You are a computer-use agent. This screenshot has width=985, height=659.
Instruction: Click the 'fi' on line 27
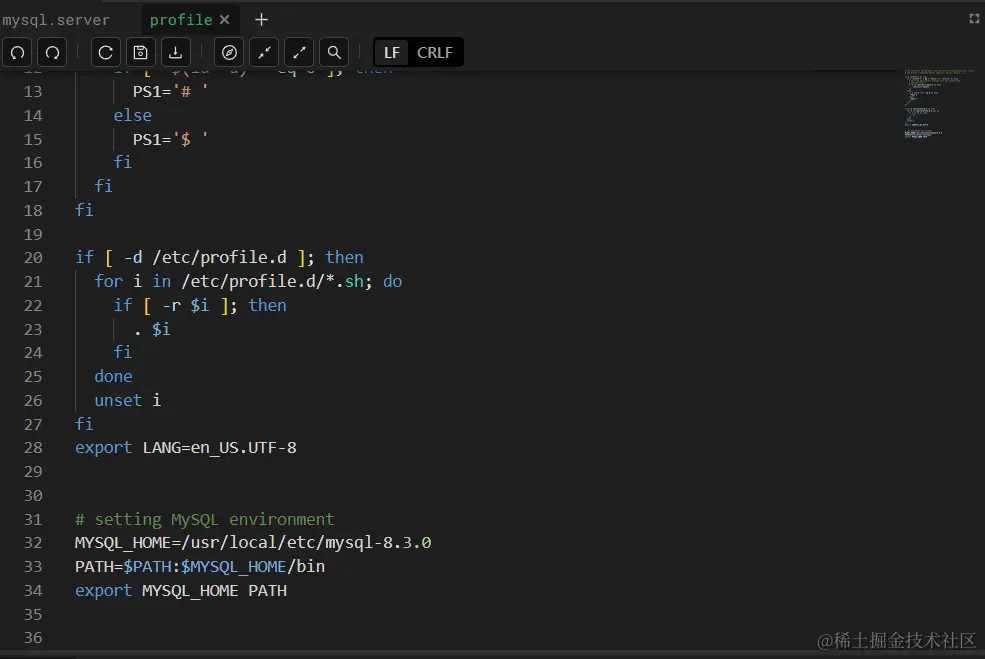[84, 424]
